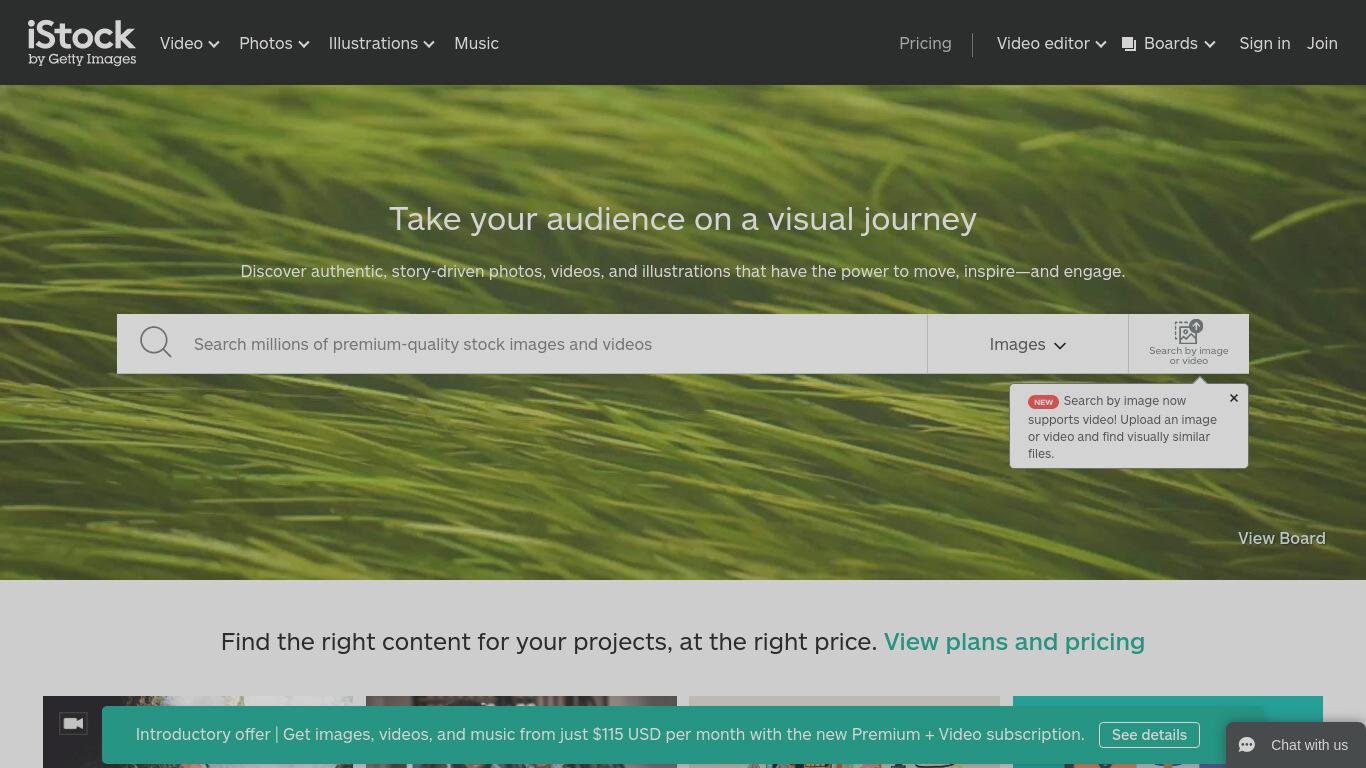Close the search by image tooltip
Image resolution: width=1366 pixels, height=768 pixels.
tap(1234, 398)
